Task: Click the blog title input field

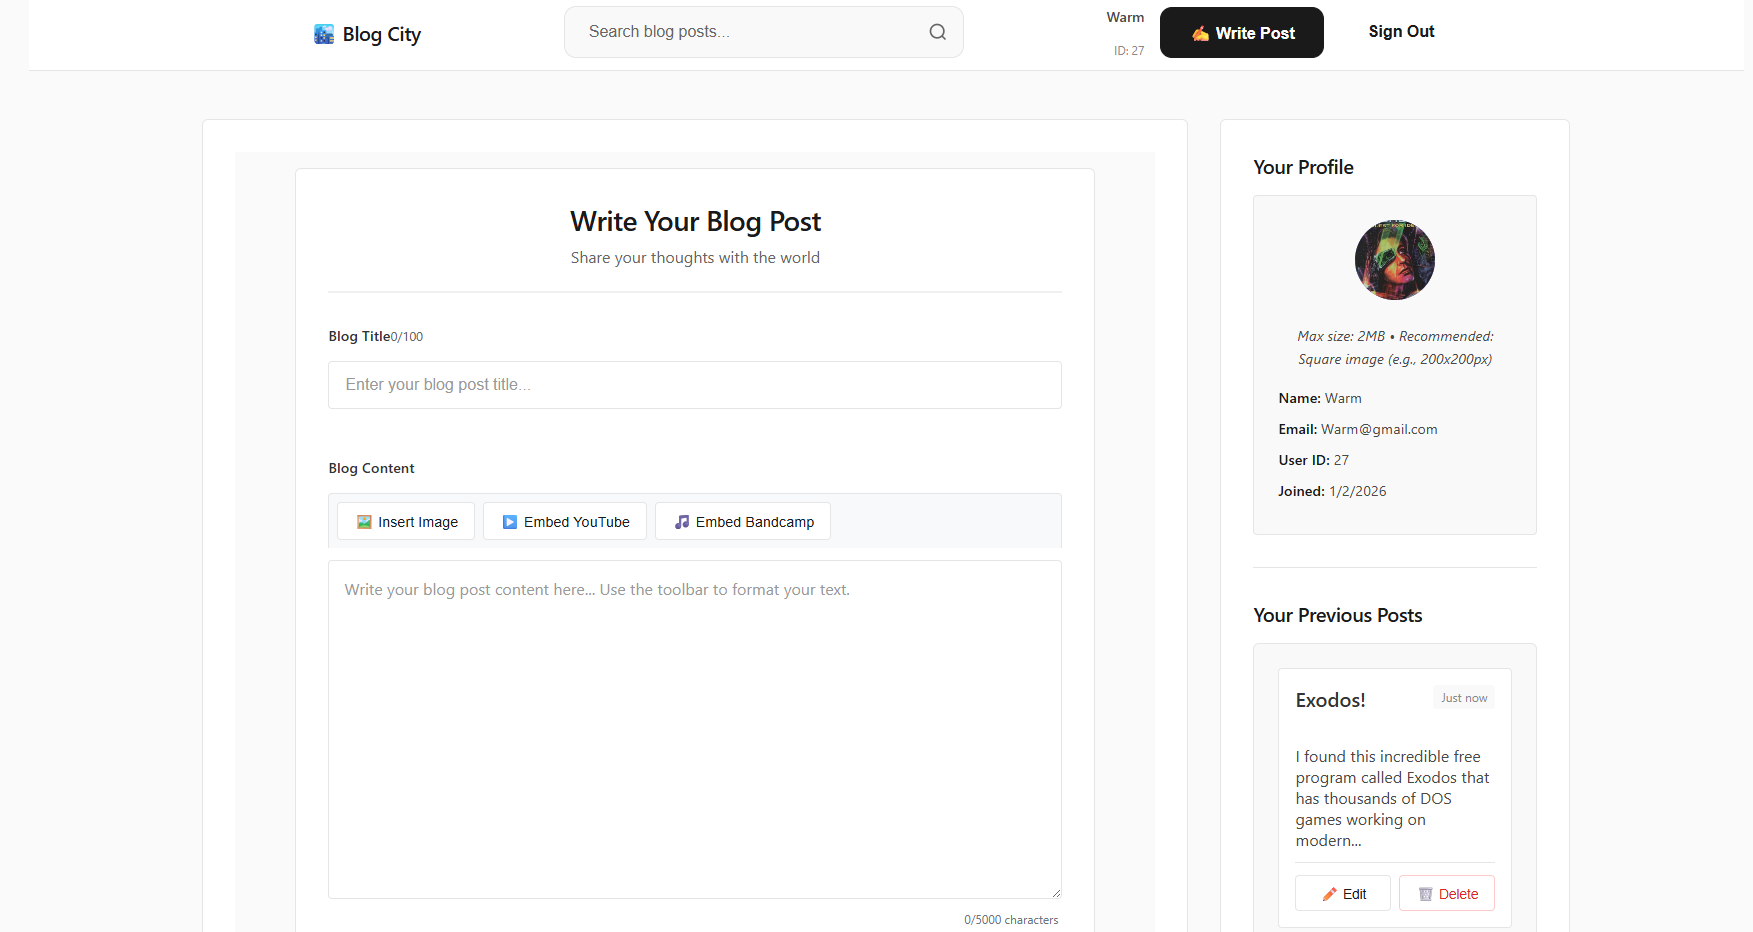Action: [x=694, y=384]
